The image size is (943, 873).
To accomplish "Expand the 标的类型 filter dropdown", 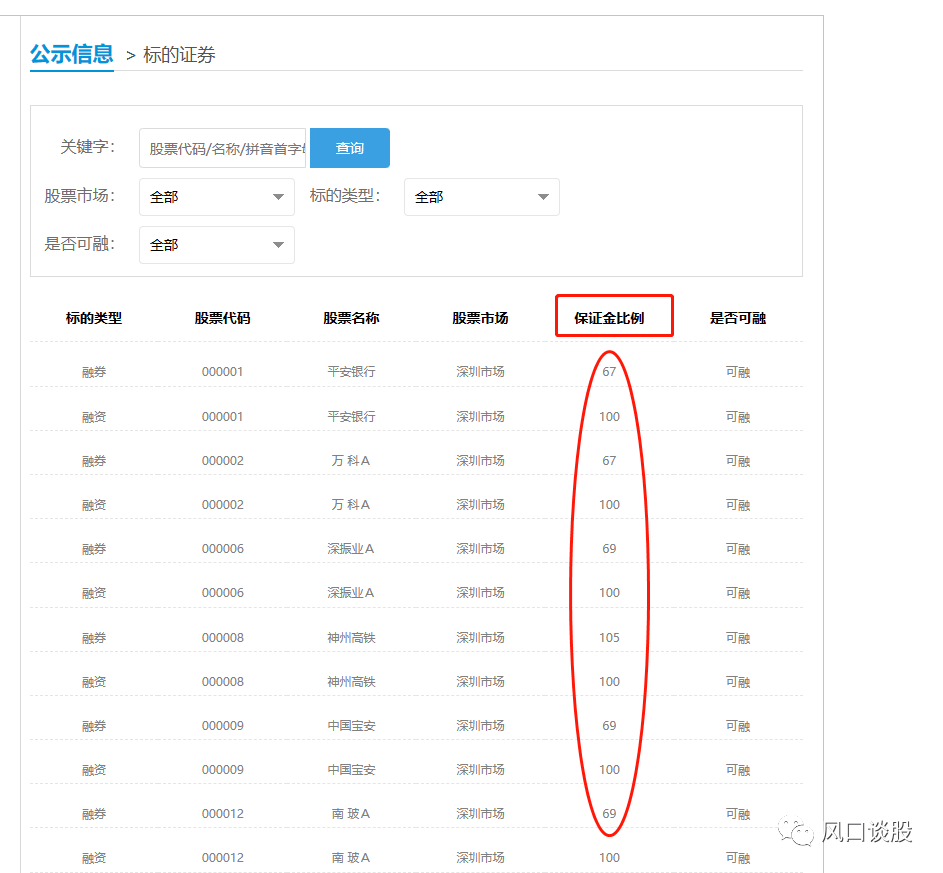I will coord(481,197).
